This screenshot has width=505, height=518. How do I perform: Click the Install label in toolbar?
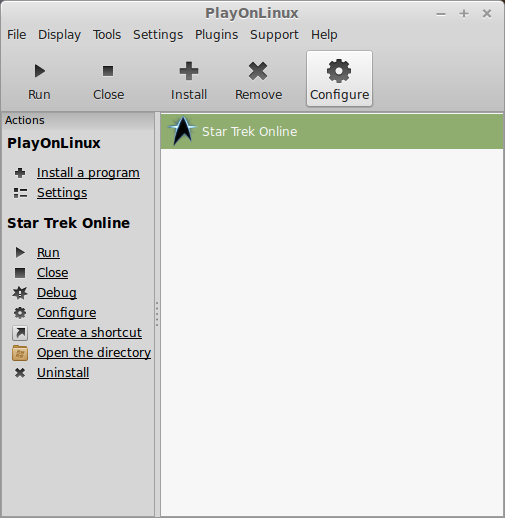[x=189, y=95]
